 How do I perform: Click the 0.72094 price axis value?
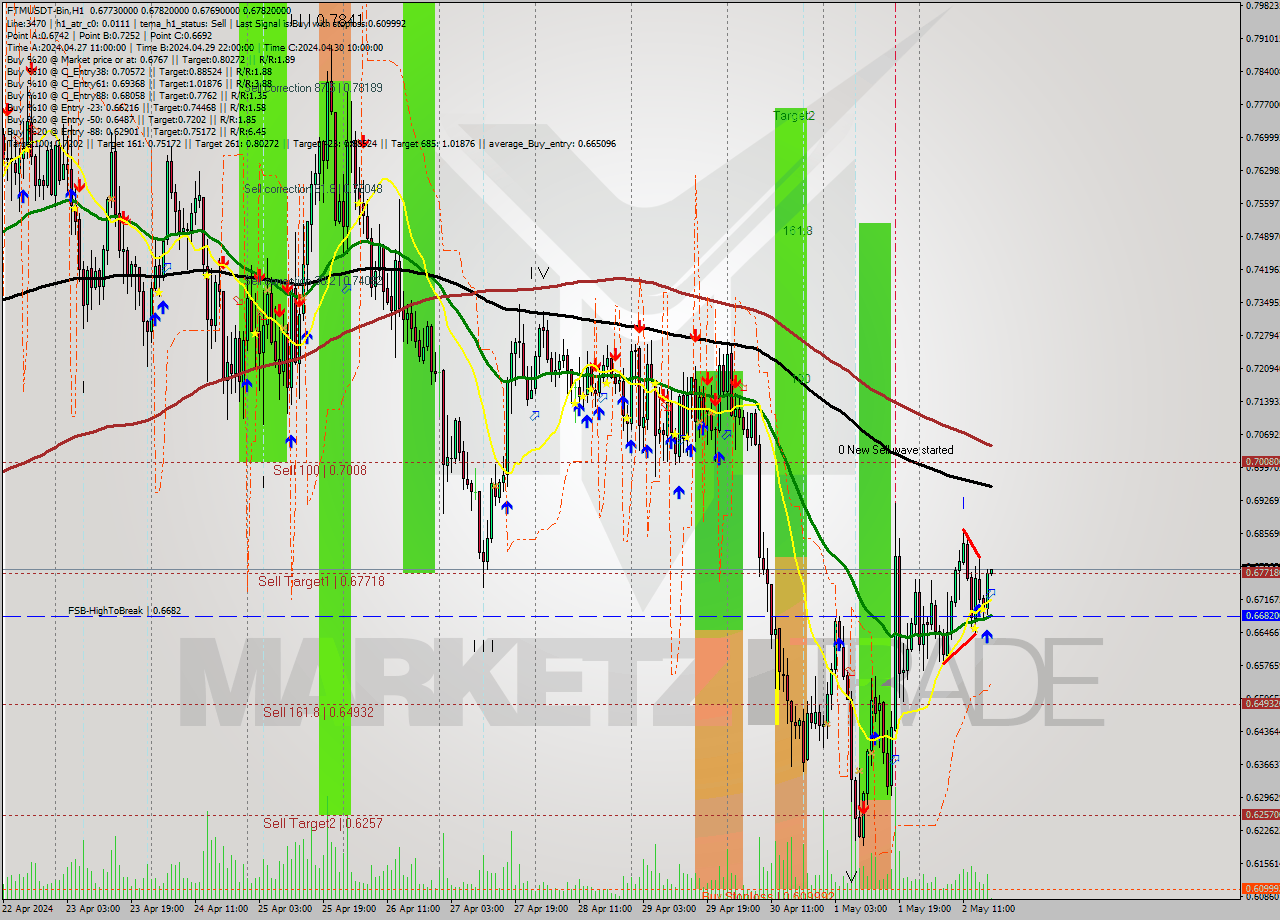1262,369
